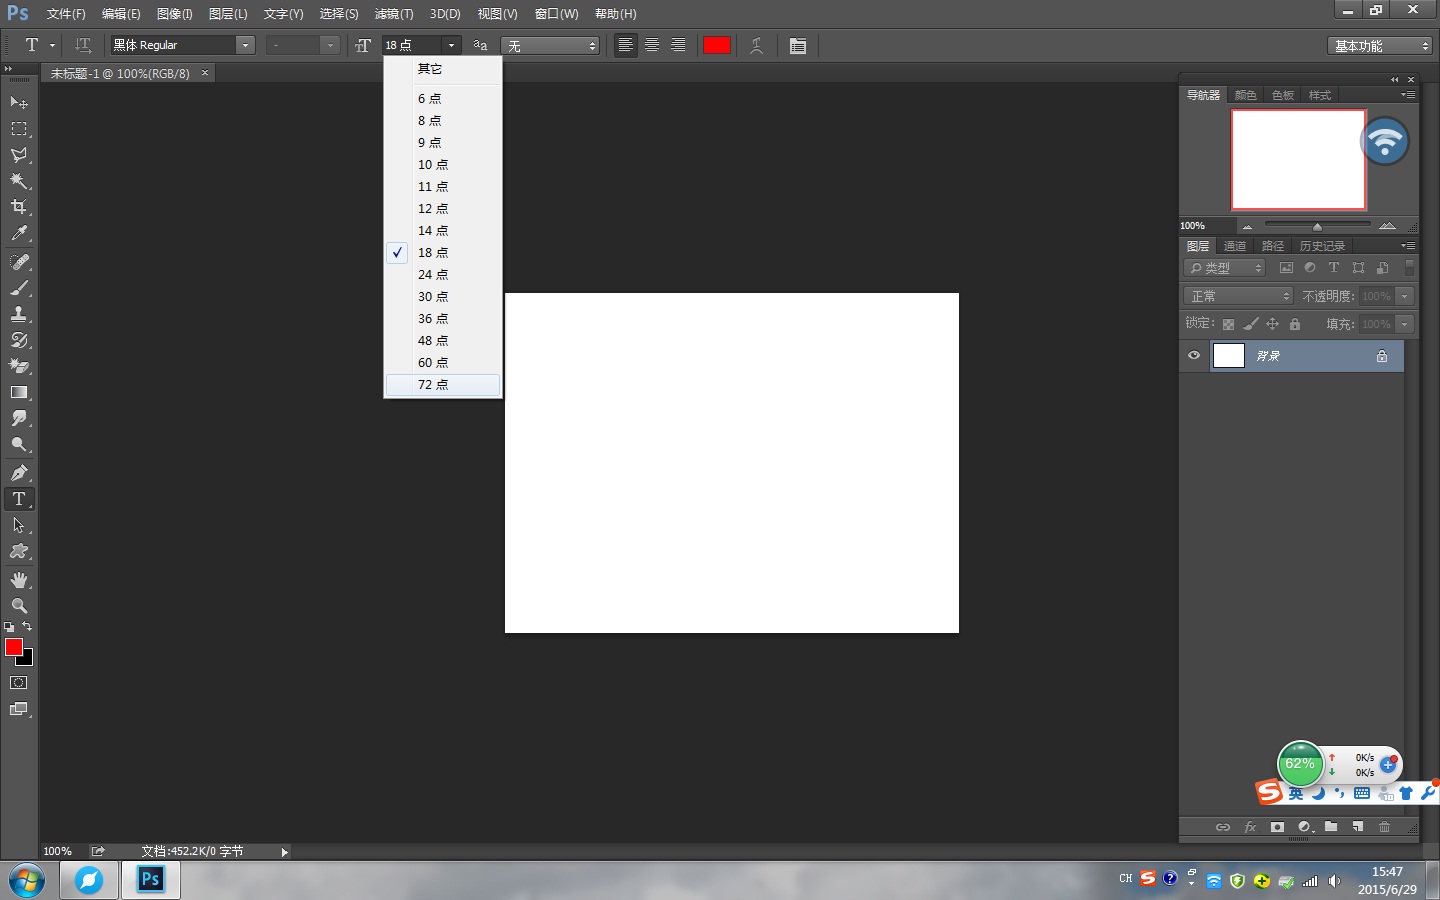1440x900 pixels.
Task: Open the opacity slider dropdown
Action: click(x=1405, y=296)
